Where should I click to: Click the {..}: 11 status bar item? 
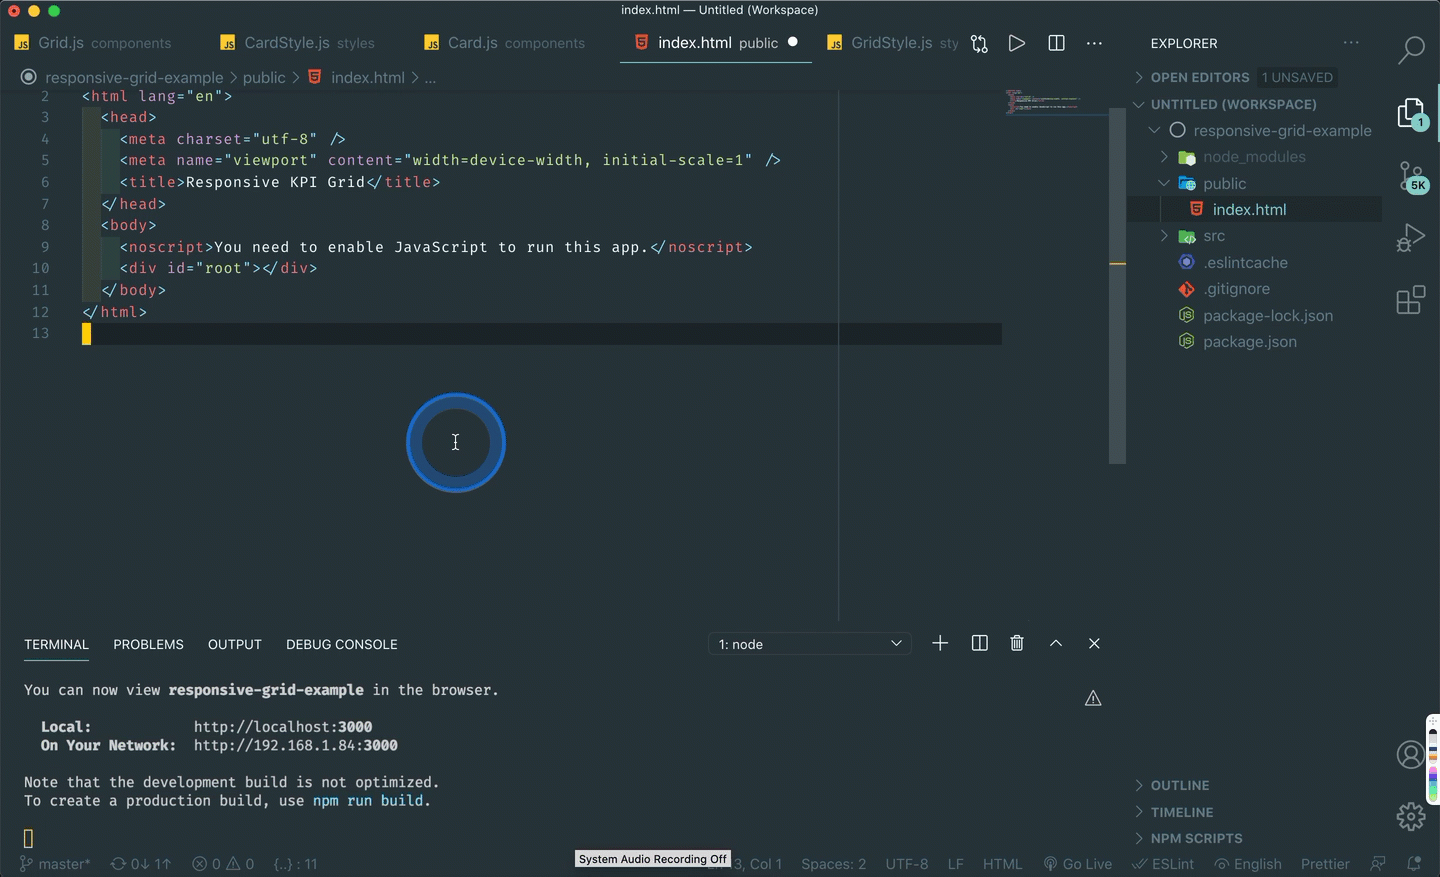tap(295, 863)
